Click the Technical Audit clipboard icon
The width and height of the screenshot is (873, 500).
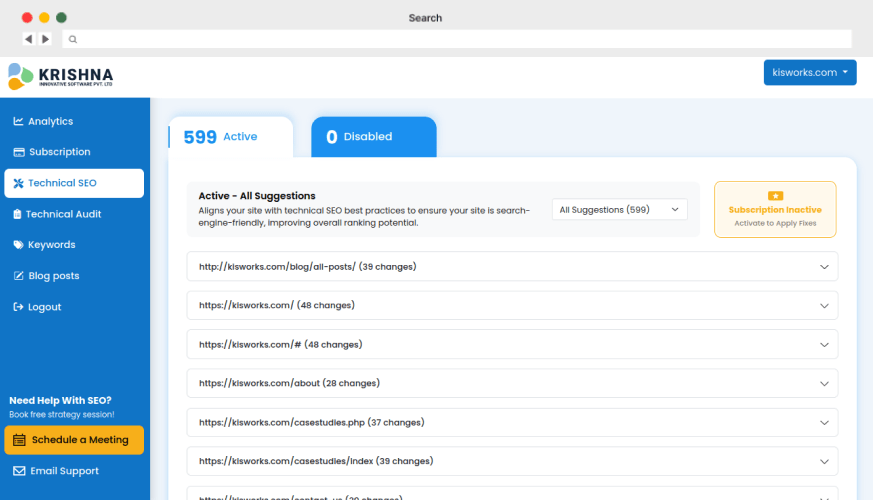click(17, 214)
